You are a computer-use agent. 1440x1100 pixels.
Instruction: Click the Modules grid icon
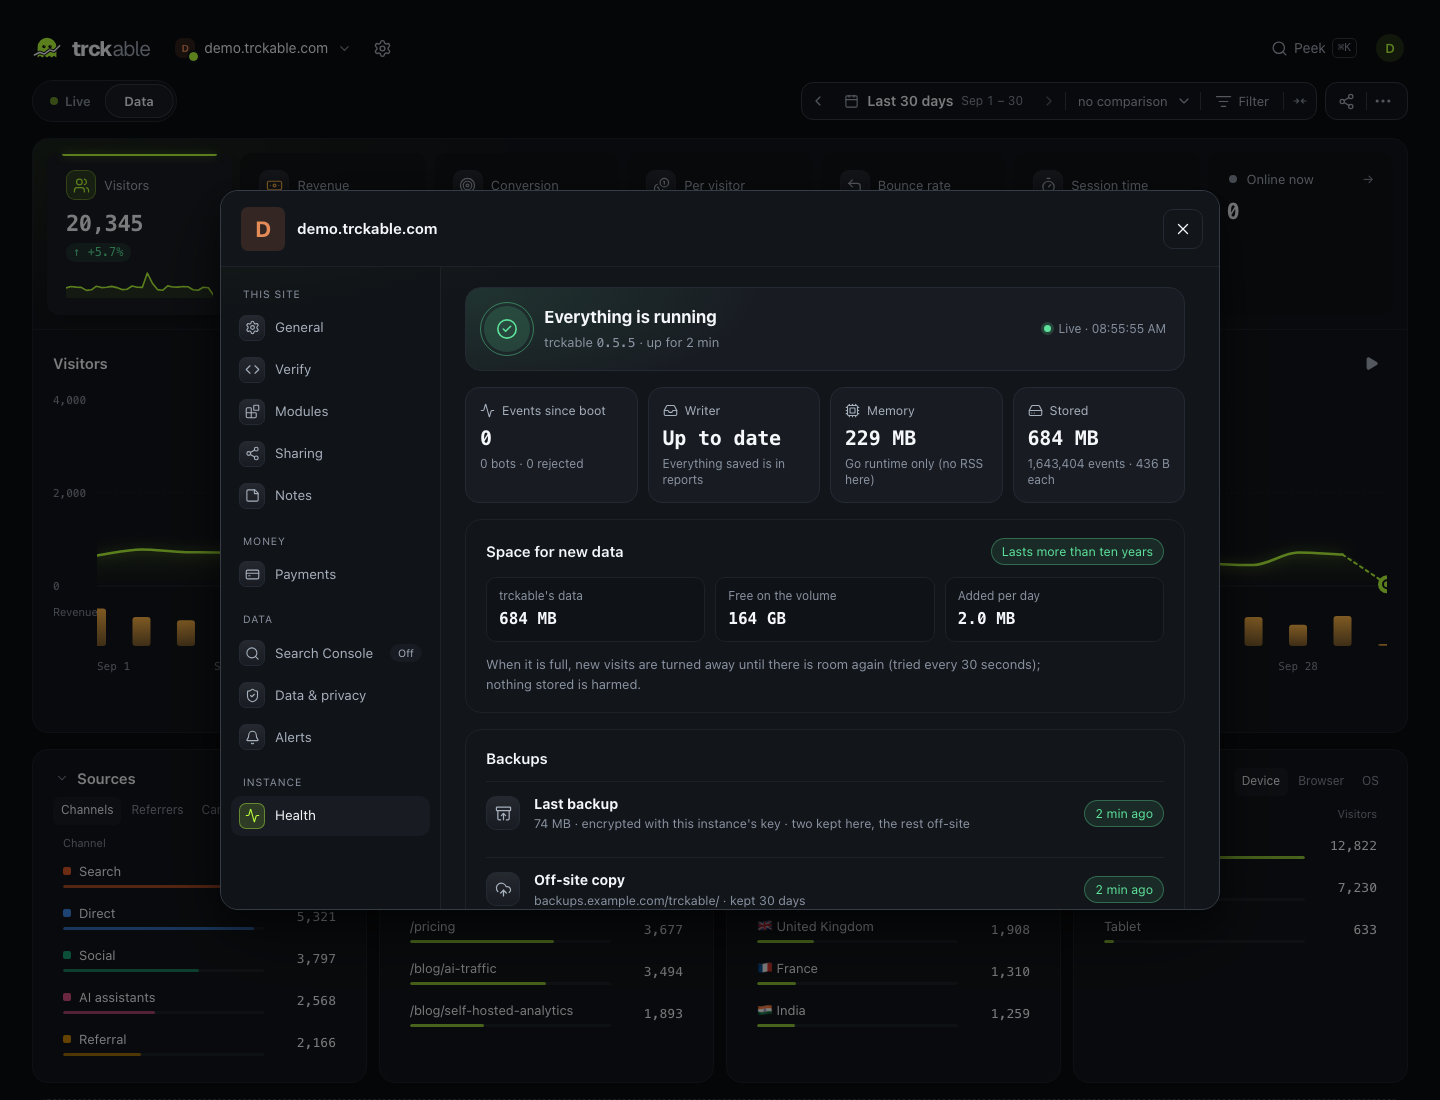coord(252,412)
